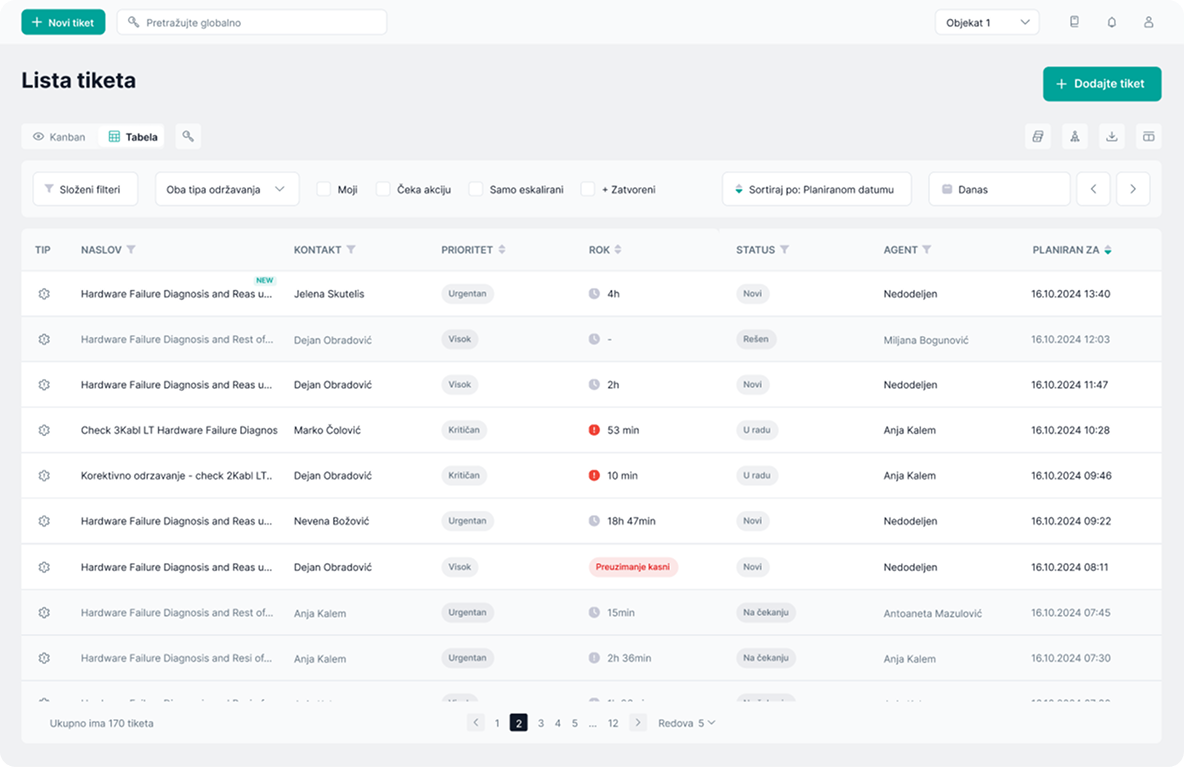Go to previous day with left arrow

[1093, 189]
